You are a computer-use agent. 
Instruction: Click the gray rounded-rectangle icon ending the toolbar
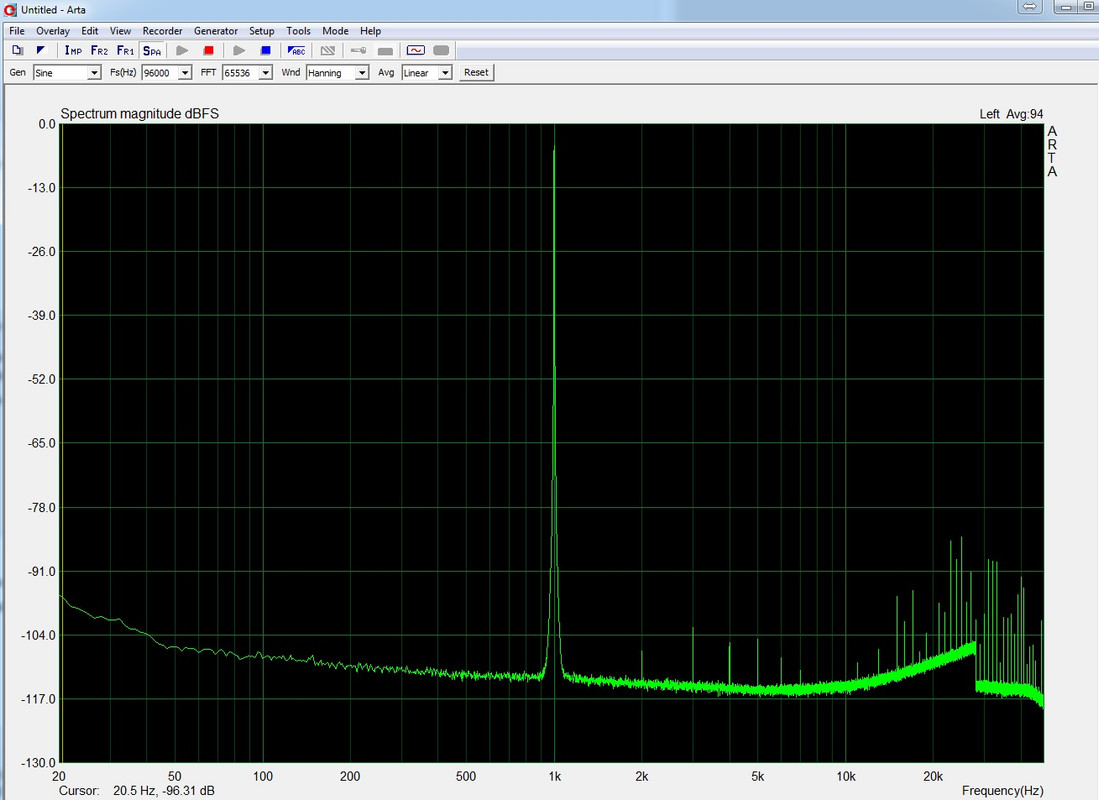point(441,50)
